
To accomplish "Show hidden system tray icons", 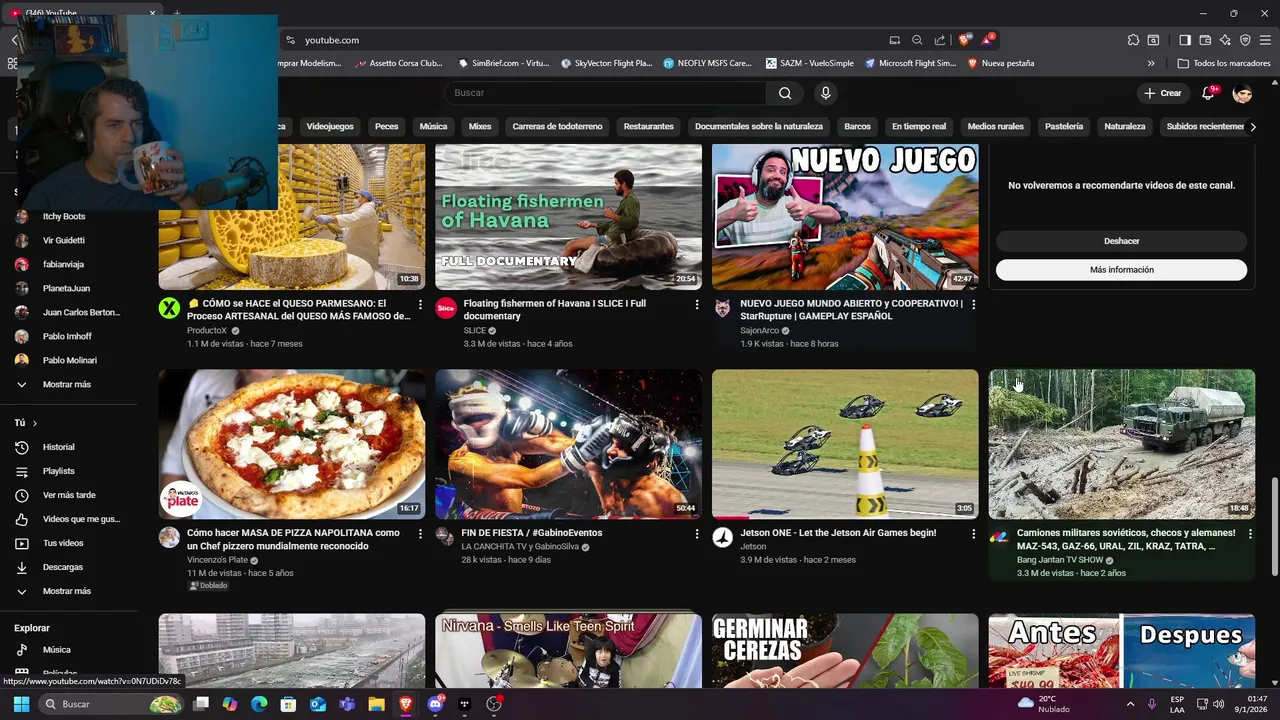I will 1131,704.
